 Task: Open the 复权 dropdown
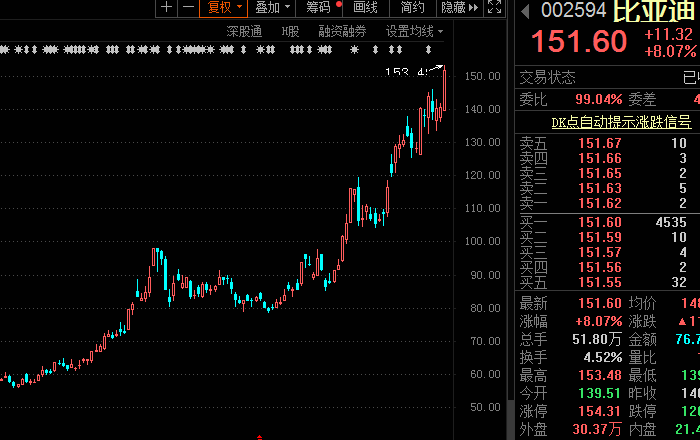click(x=223, y=7)
